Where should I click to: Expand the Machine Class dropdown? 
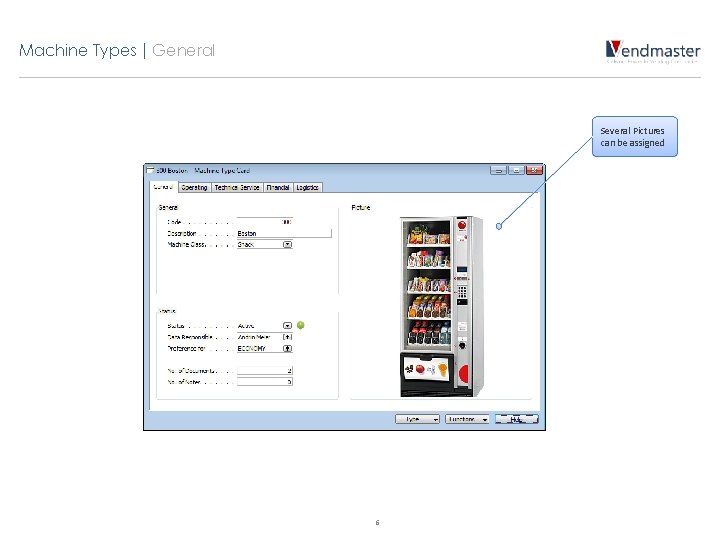click(x=287, y=244)
